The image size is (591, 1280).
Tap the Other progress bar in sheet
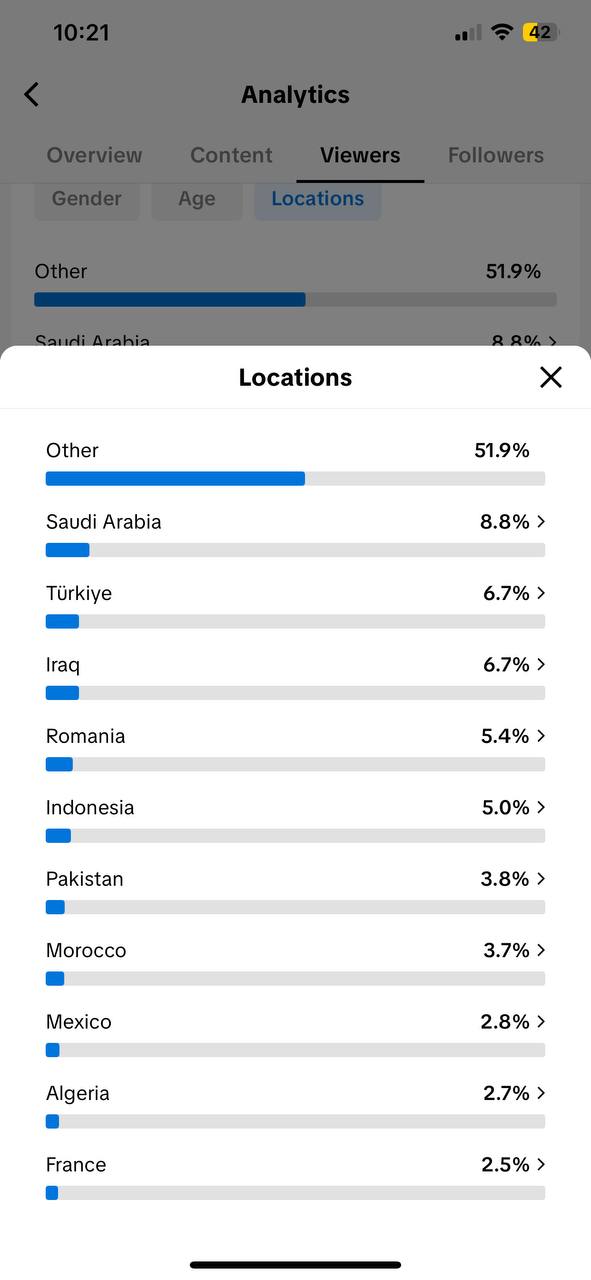tap(295, 478)
